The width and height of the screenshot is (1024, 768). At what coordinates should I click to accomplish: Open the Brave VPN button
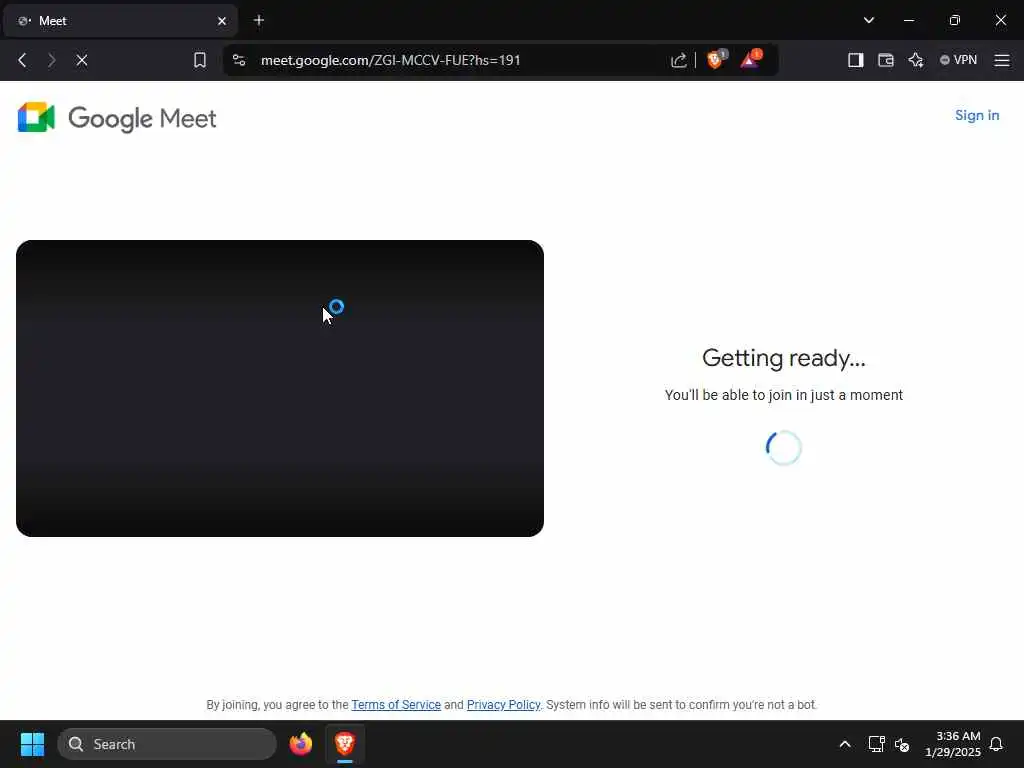[x=958, y=60]
